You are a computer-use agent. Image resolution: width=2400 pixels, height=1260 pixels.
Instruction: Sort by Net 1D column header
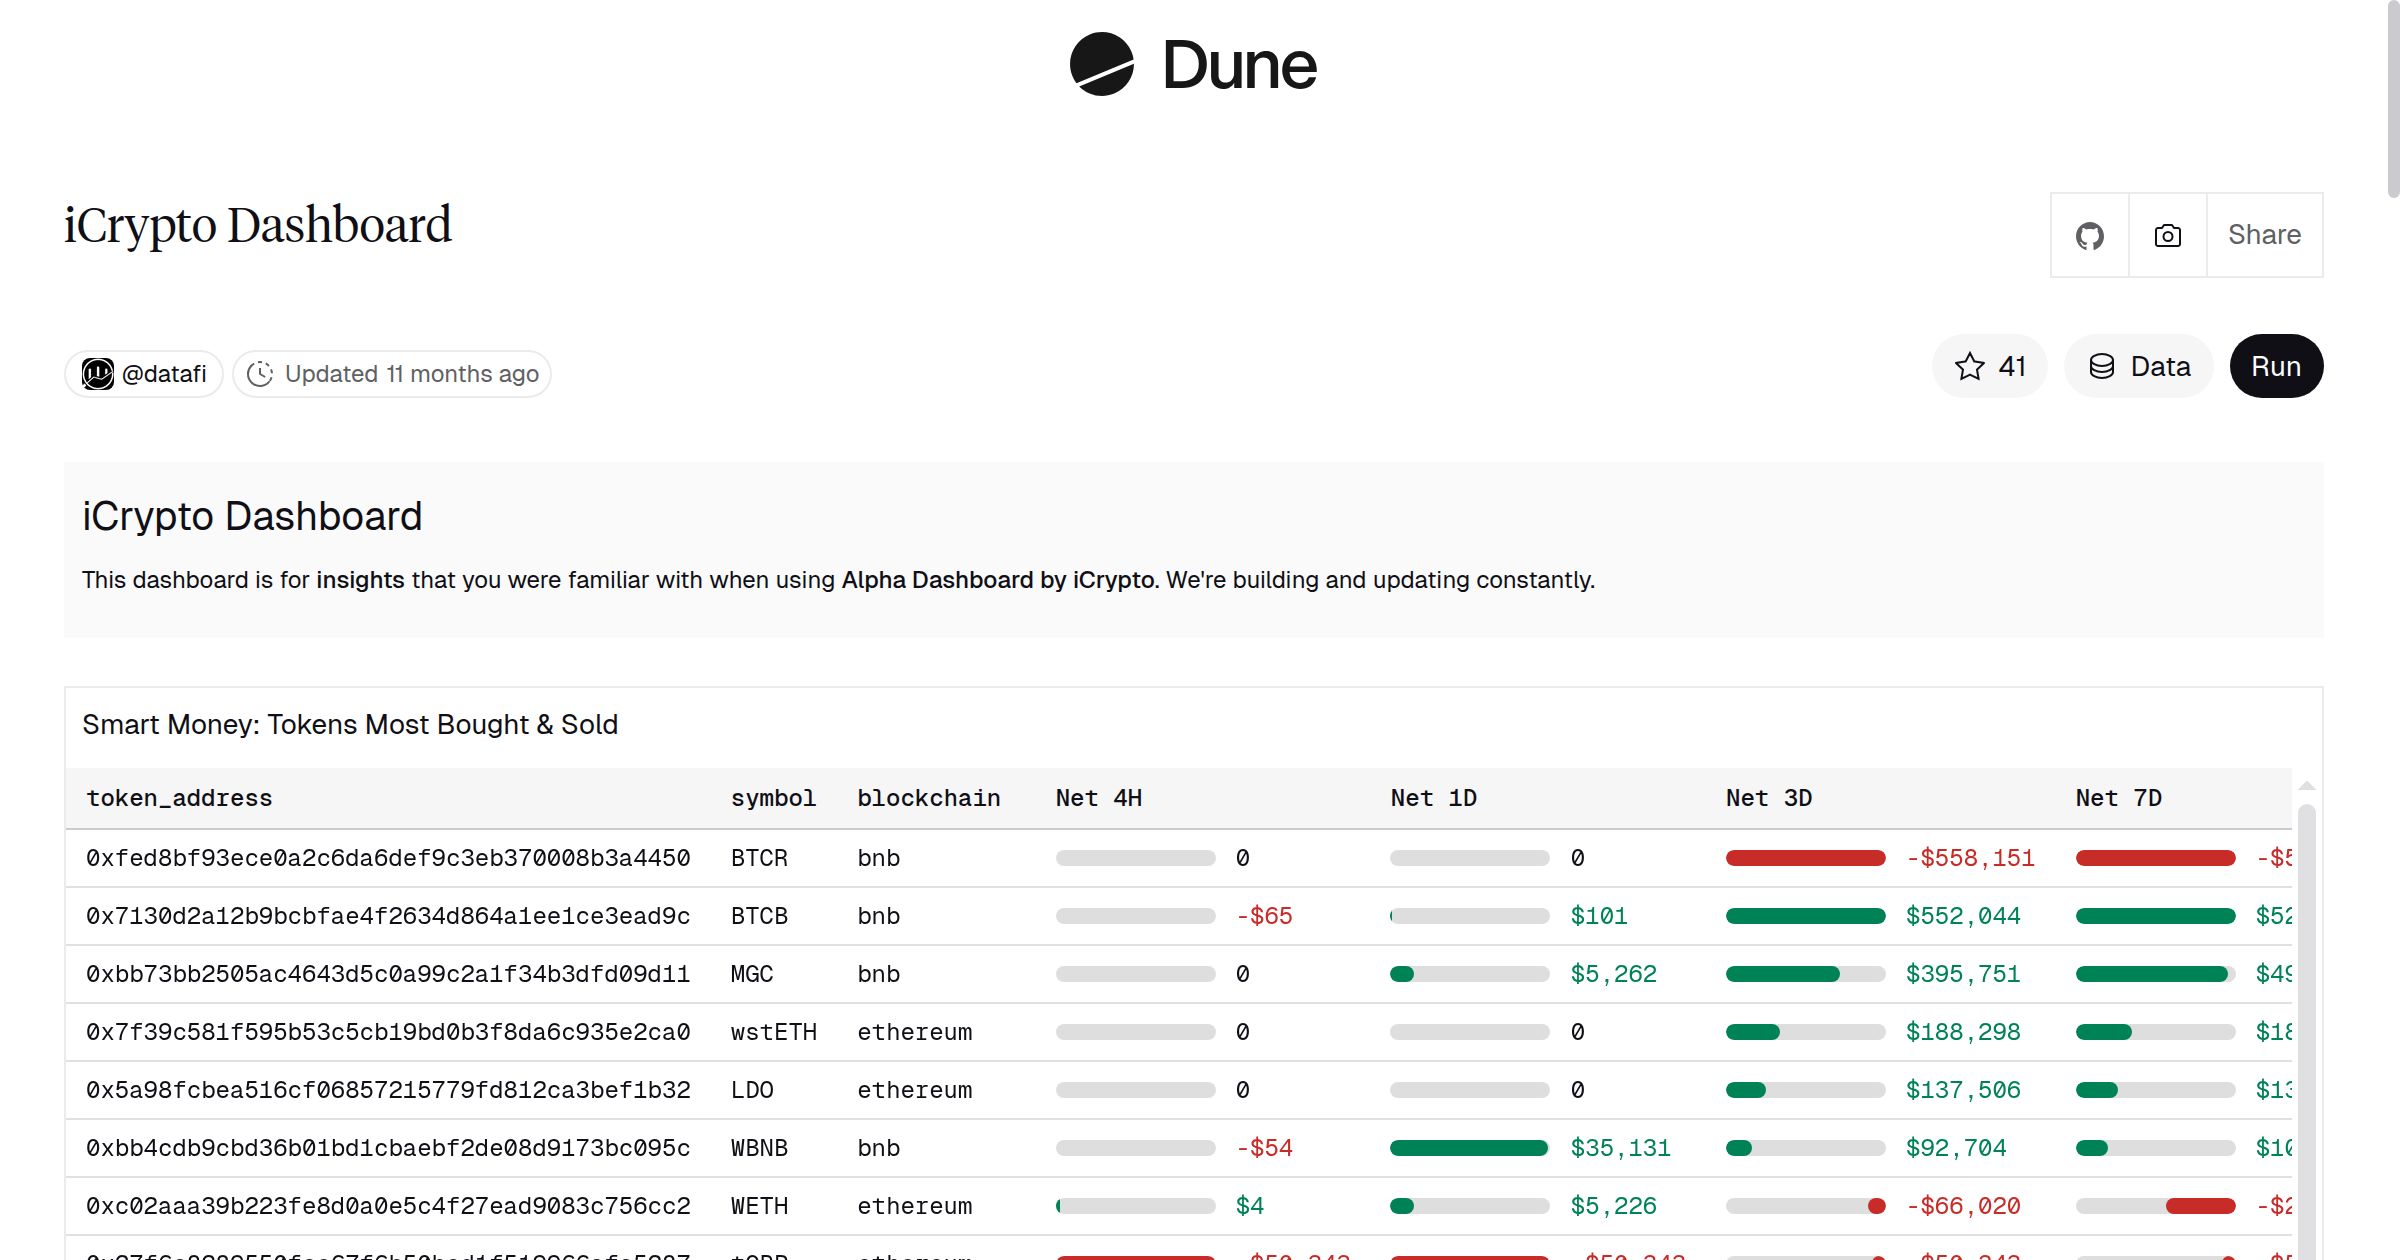pos(1433,798)
